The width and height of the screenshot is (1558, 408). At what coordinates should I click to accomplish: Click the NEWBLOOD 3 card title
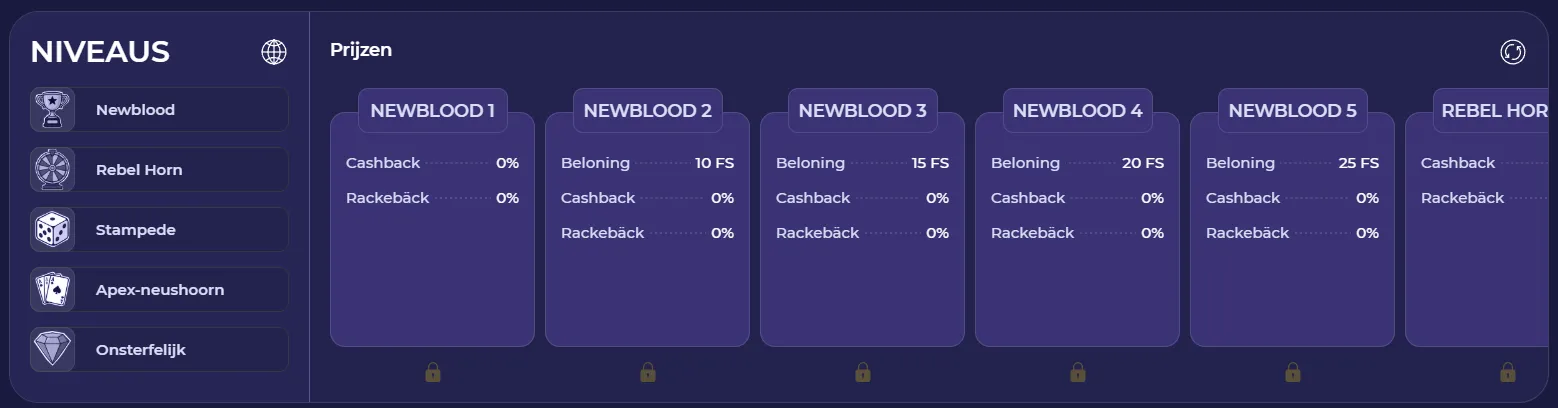point(863,111)
